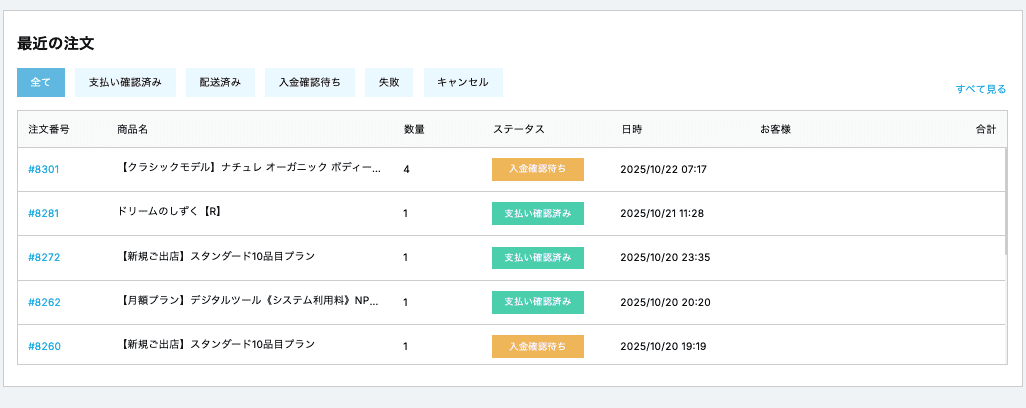Filter orders by the 失敗 tab
The image size is (1026, 408).
[x=389, y=82]
